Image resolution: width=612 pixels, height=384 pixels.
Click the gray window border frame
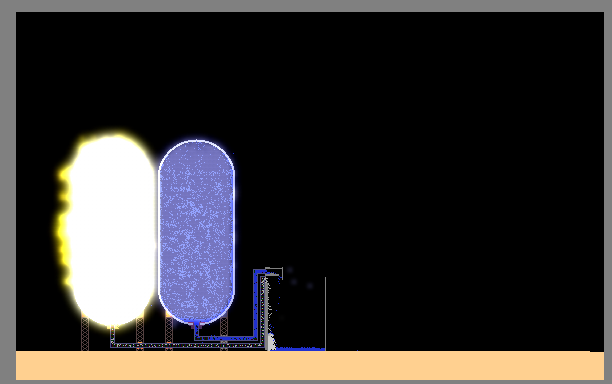point(306,5)
